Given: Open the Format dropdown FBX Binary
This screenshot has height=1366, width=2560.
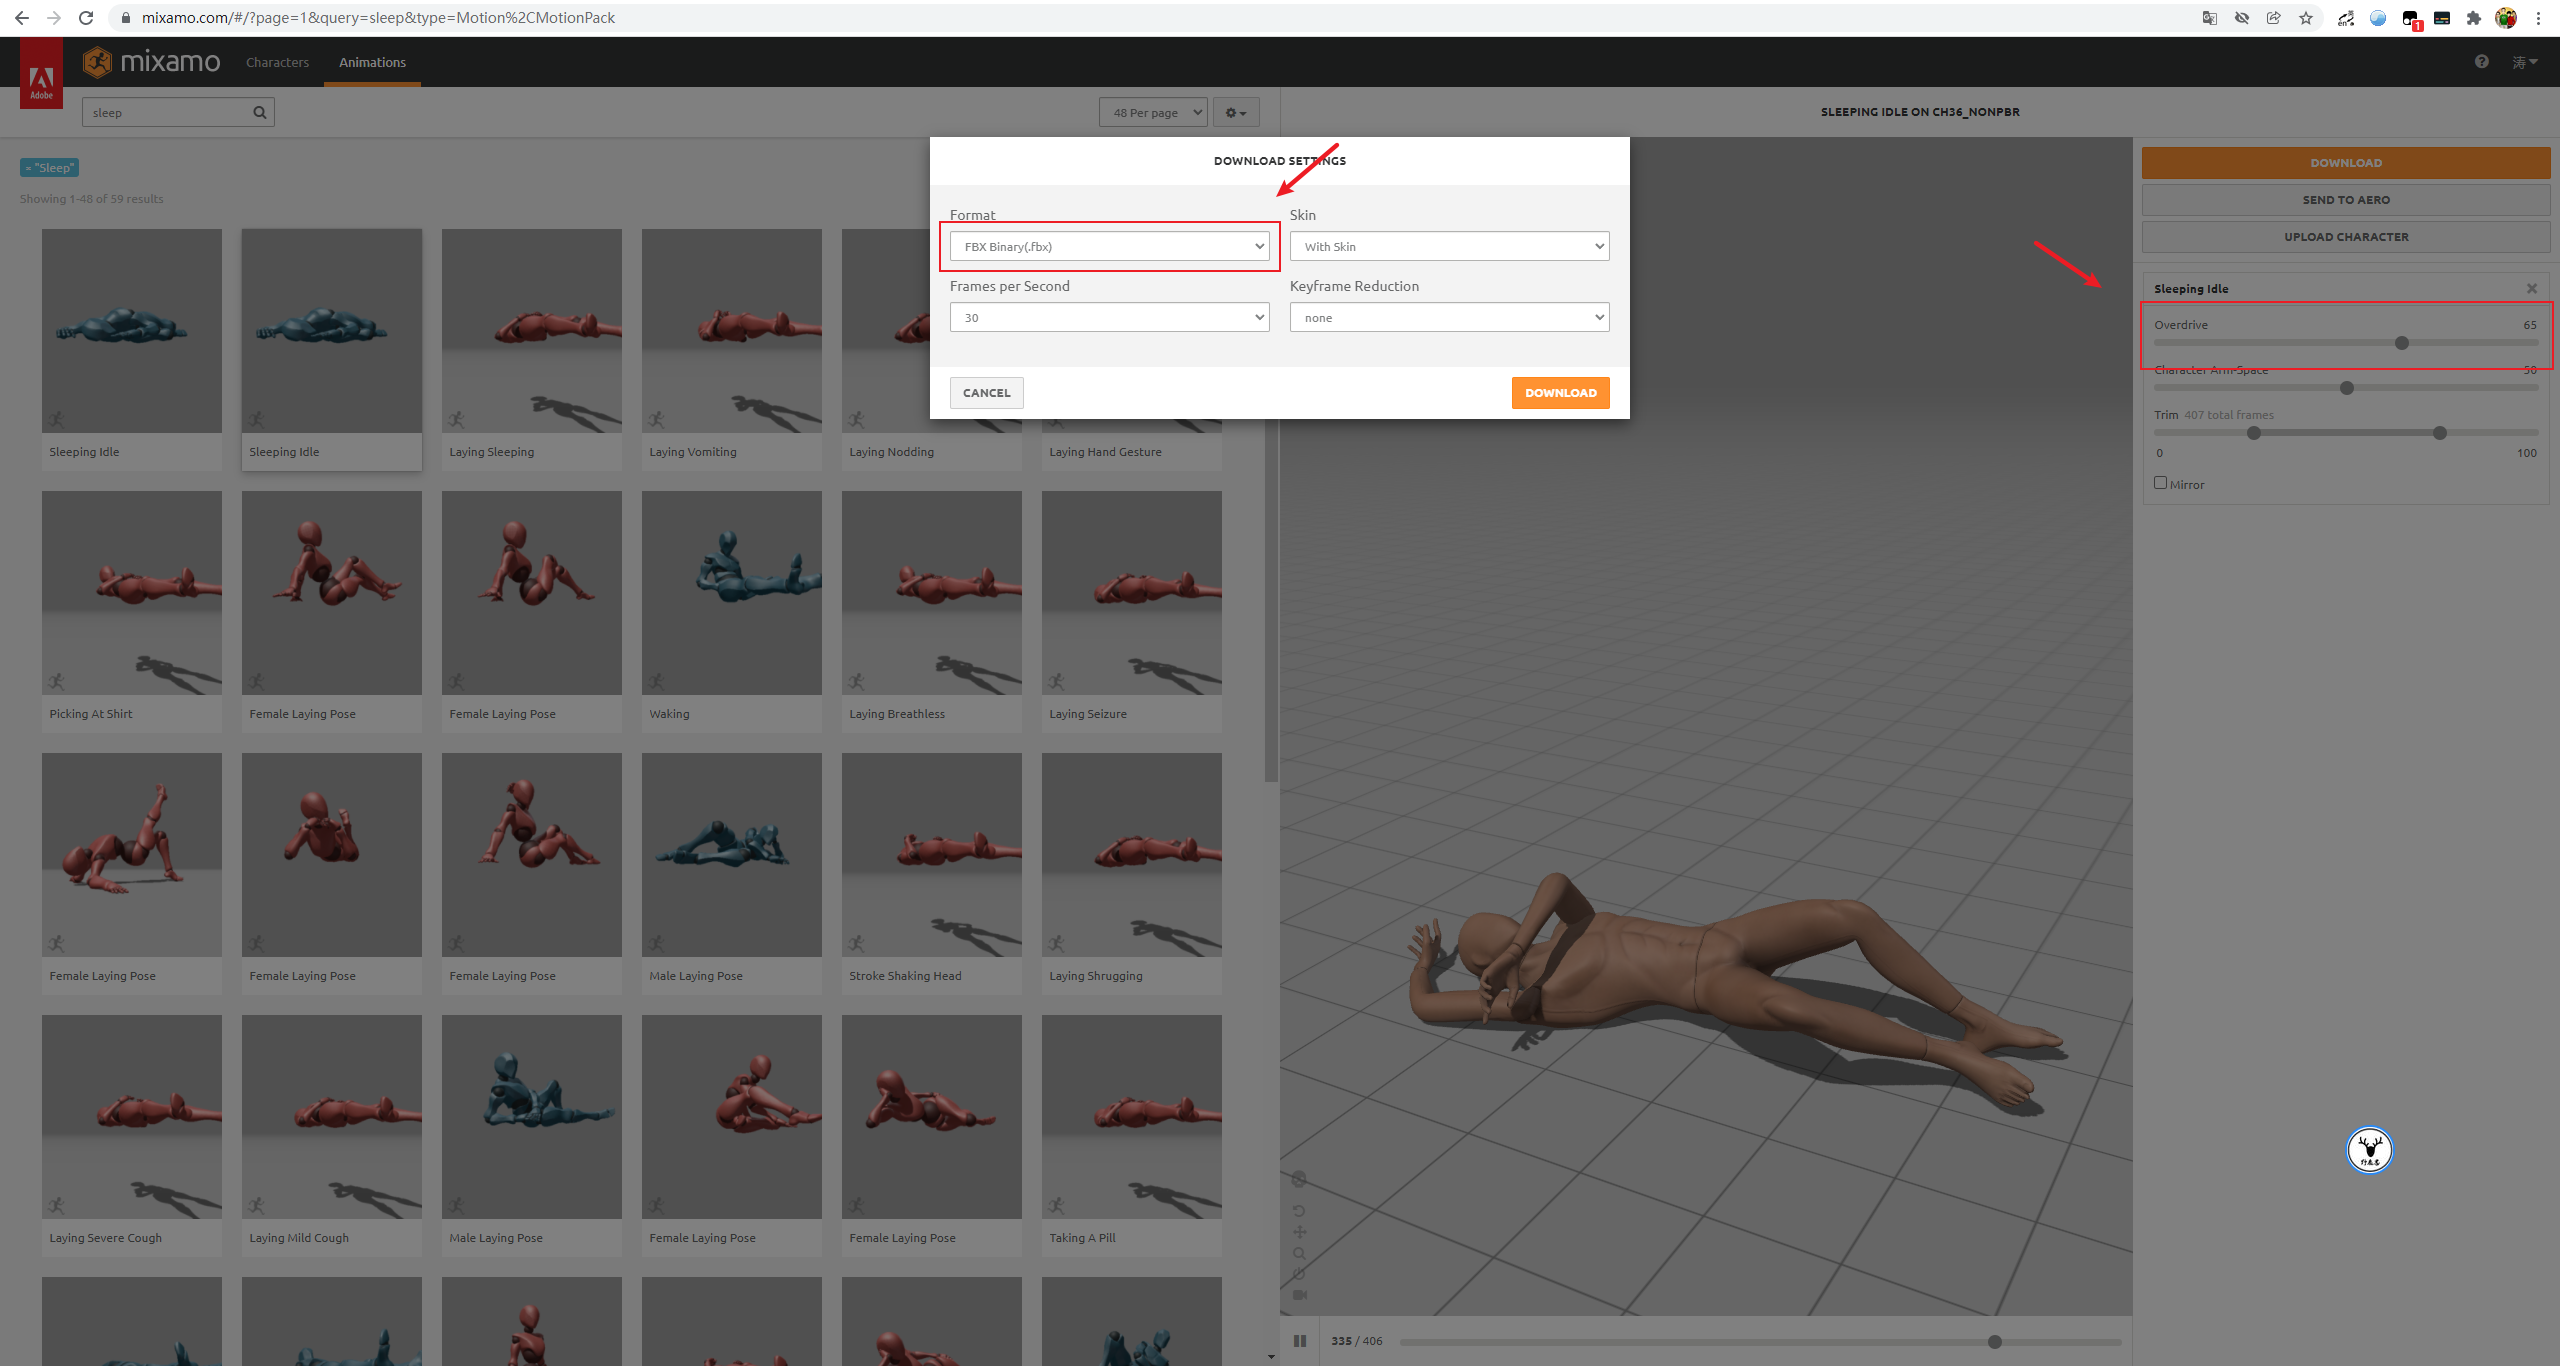Looking at the screenshot, I should 1109,246.
